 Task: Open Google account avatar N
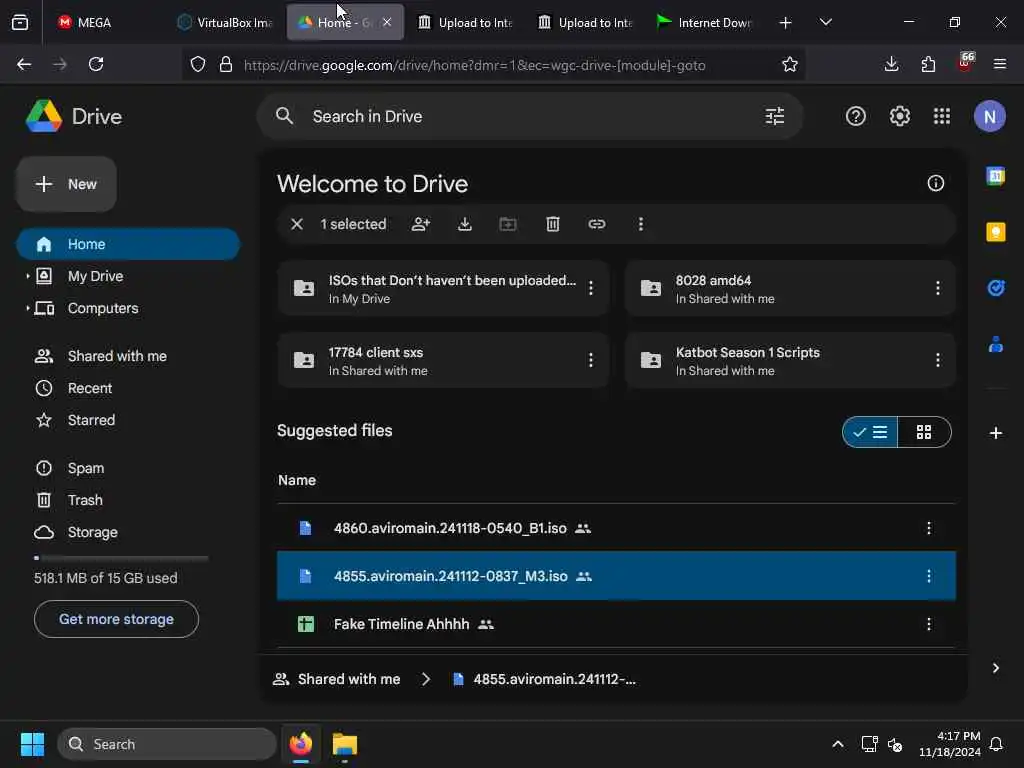[989, 116]
